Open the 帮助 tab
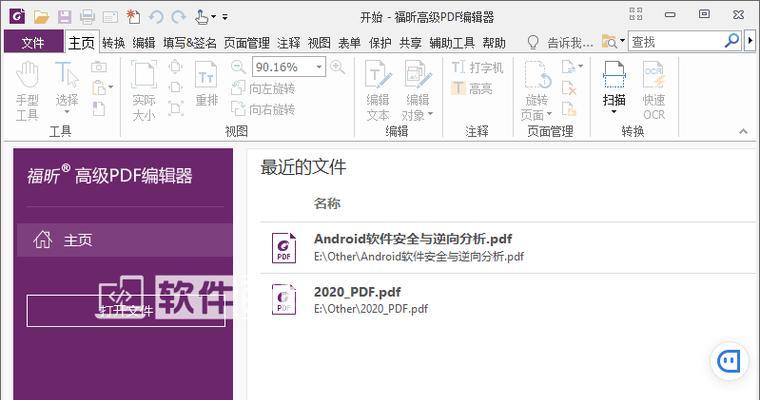Image resolution: width=760 pixels, height=400 pixels. coord(494,43)
